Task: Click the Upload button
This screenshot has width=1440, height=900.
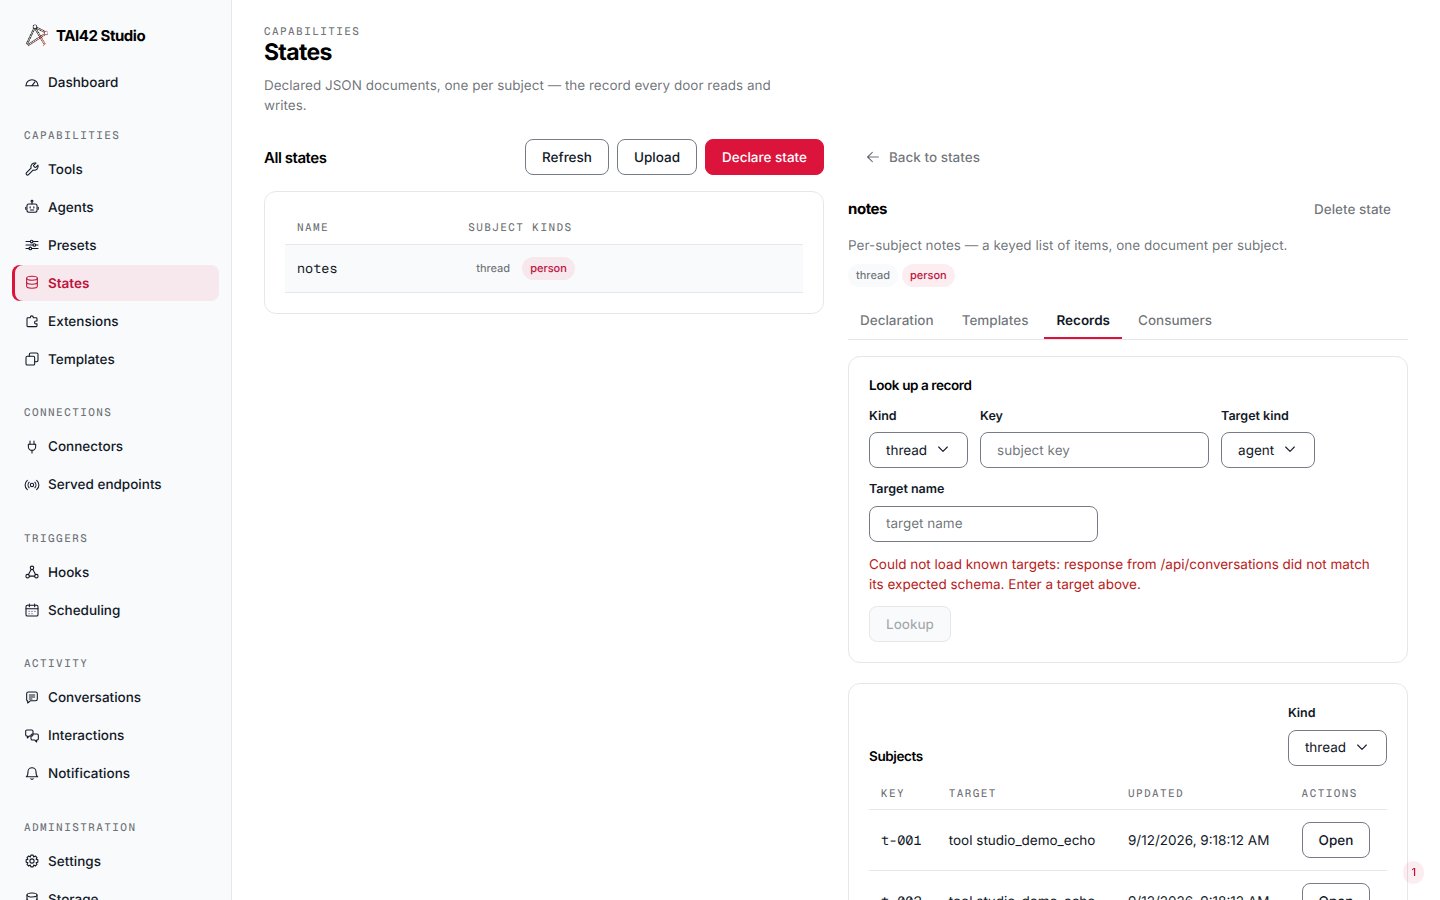Action: tap(657, 157)
